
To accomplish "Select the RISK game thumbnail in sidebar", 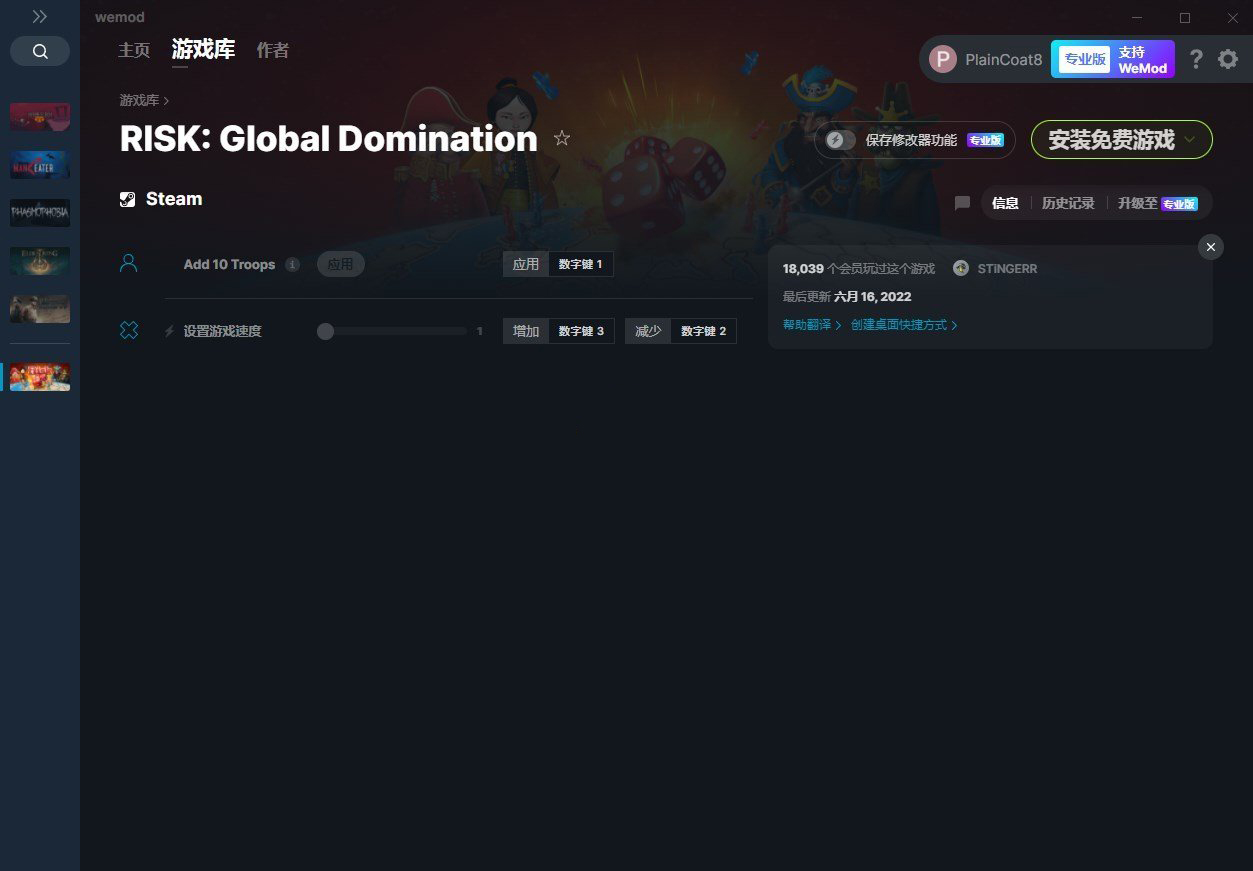I will pos(40,377).
